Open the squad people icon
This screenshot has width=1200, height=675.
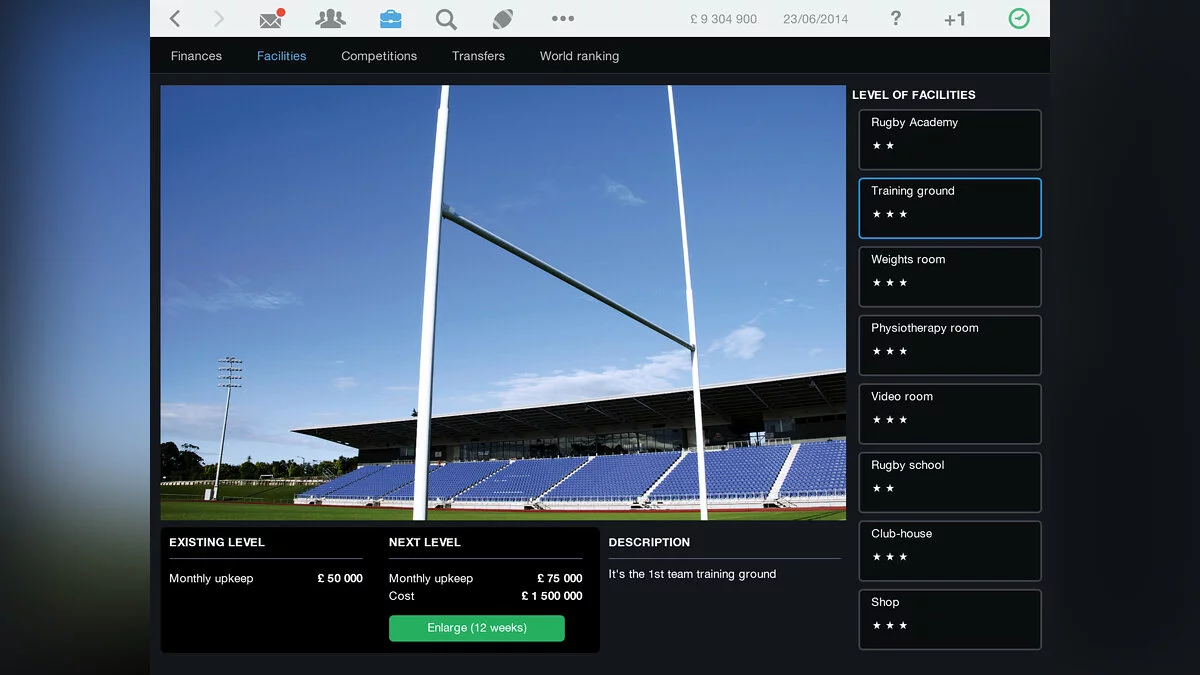pos(330,18)
